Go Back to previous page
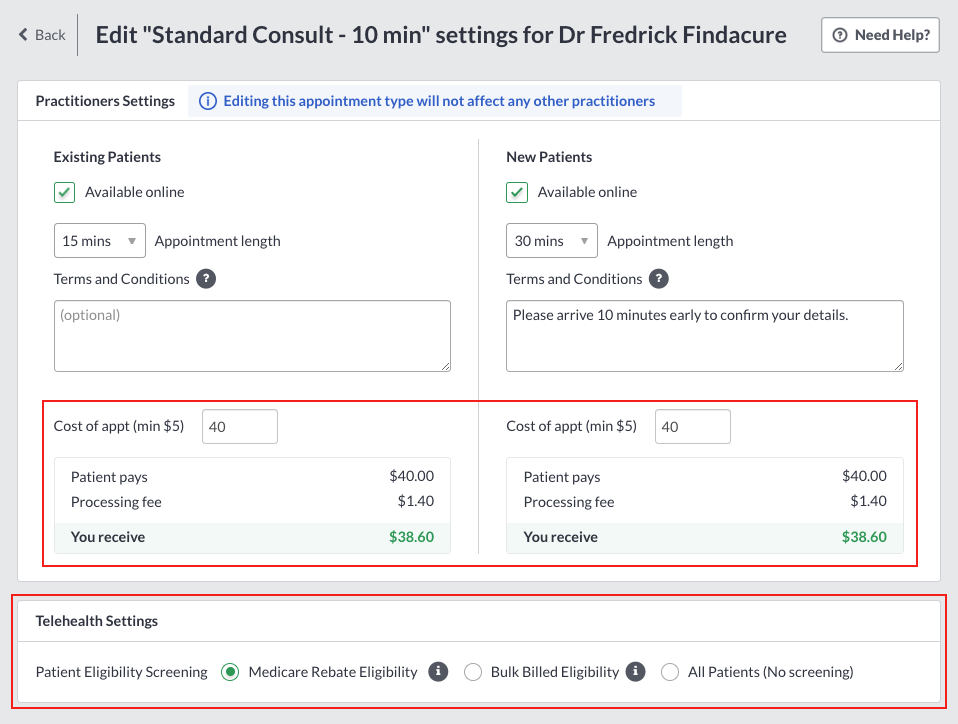 click(x=42, y=35)
